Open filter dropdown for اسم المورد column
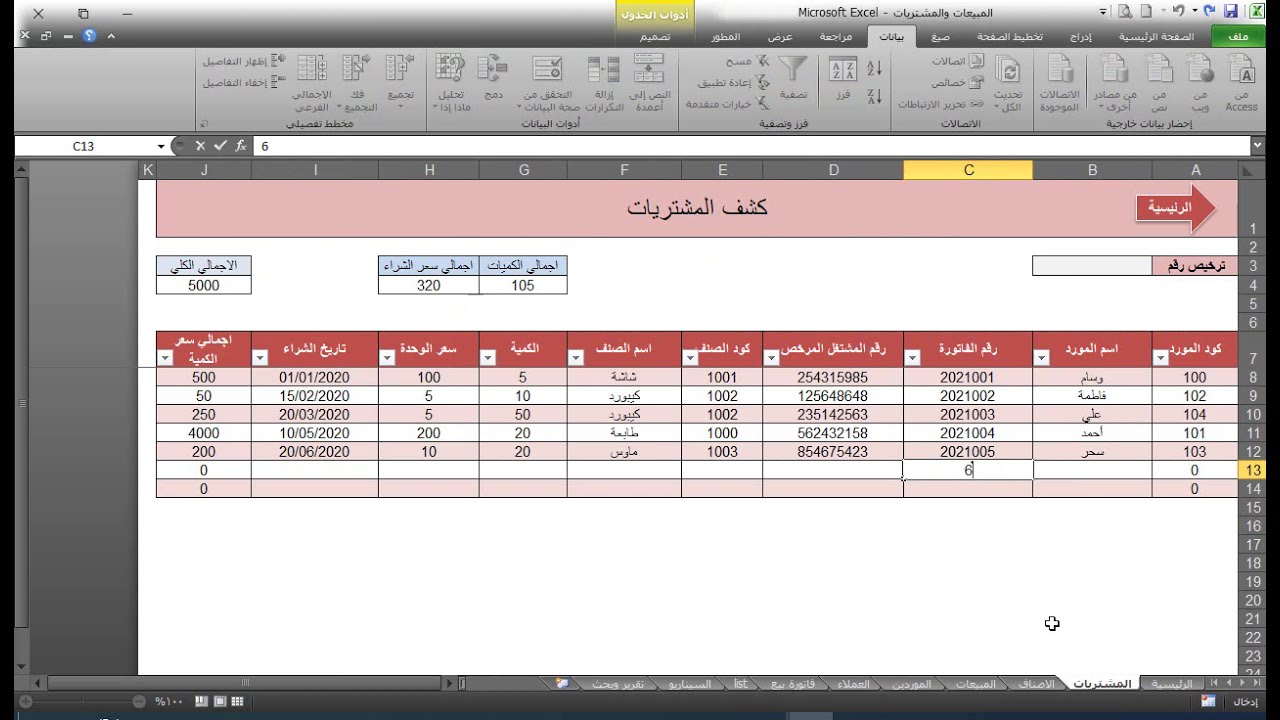Viewport: 1280px width, 720px height. click(1042, 357)
